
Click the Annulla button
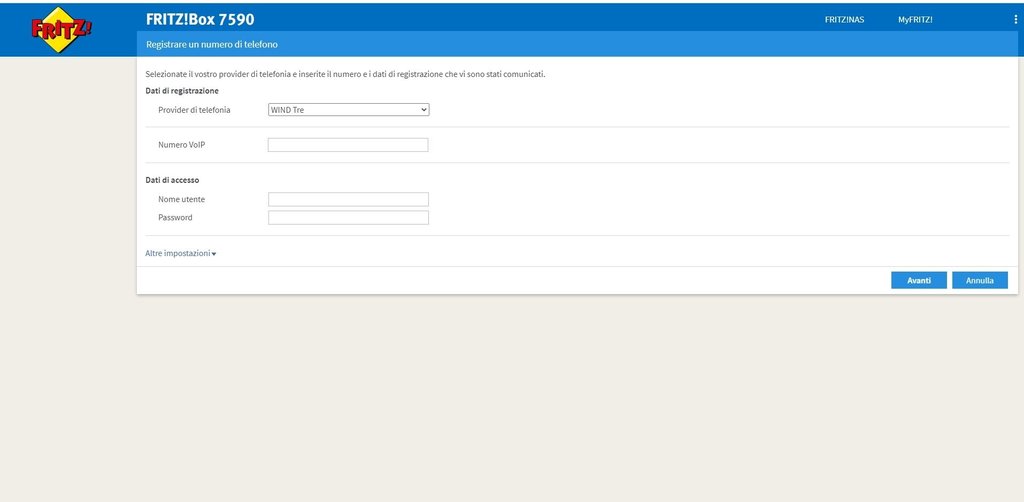point(980,280)
